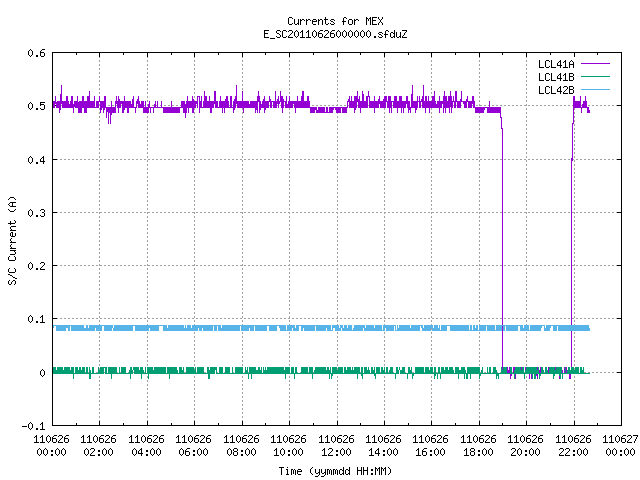640x480 pixels.
Task: Click the '110626 14:00' x-axis tick label
Action: (383, 446)
